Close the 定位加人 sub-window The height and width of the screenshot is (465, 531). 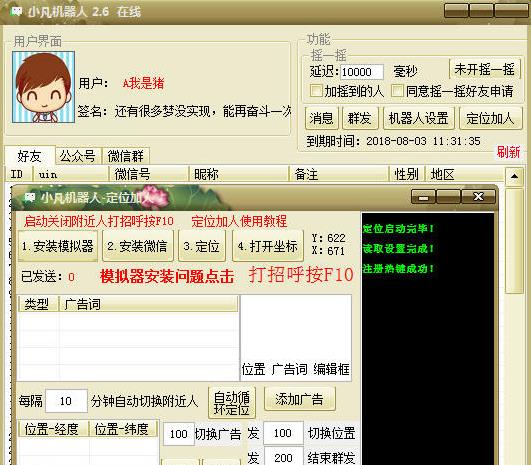click(478, 196)
